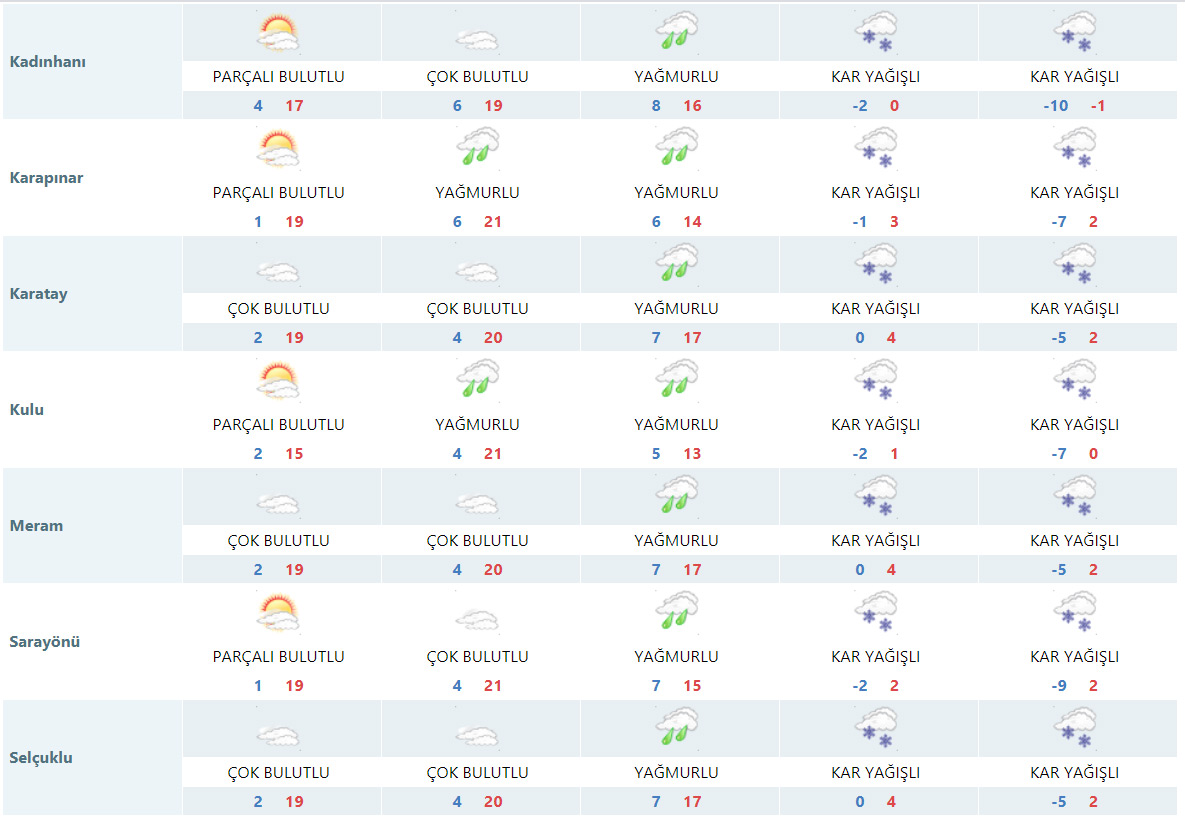Click the rainy icon in Karatay row
The width and height of the screenshot is (1185, 819).
click(676, 265)
